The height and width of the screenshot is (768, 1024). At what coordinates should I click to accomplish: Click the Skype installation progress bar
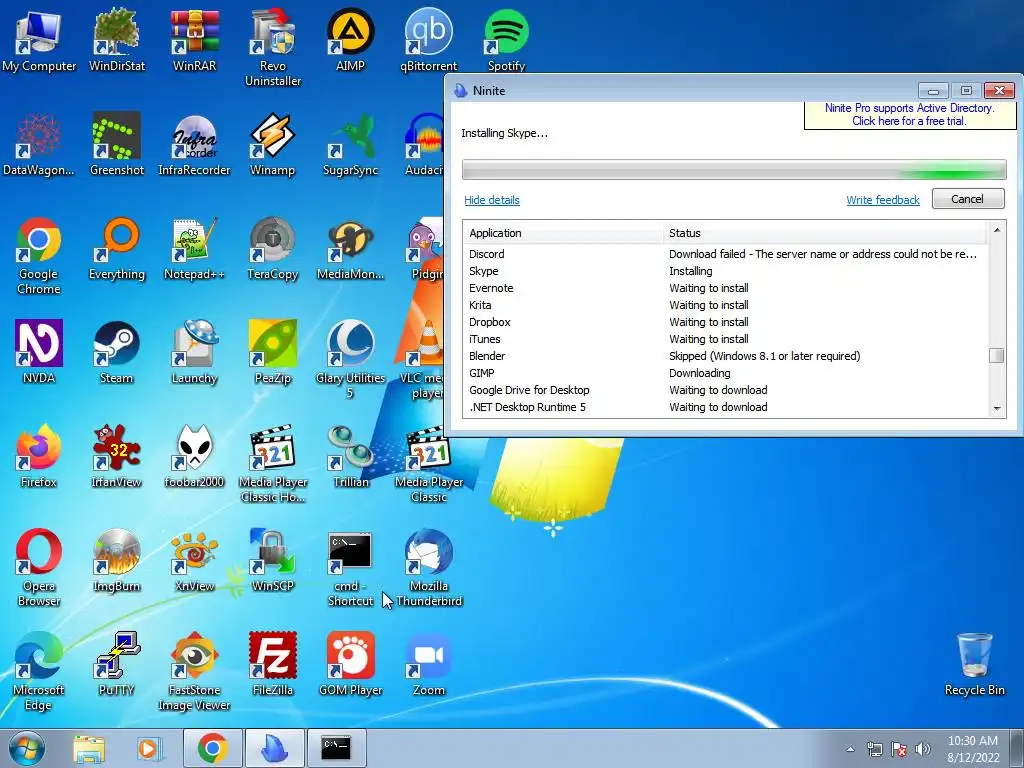coord(734,169)
